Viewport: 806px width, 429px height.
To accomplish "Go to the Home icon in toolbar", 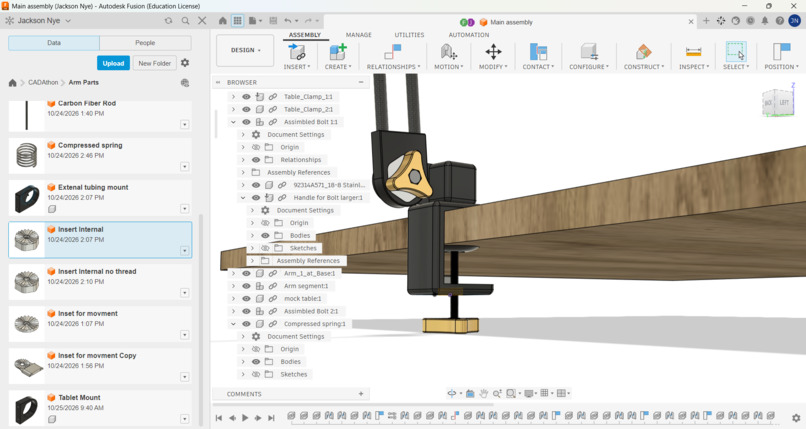I will coord(223,21).
